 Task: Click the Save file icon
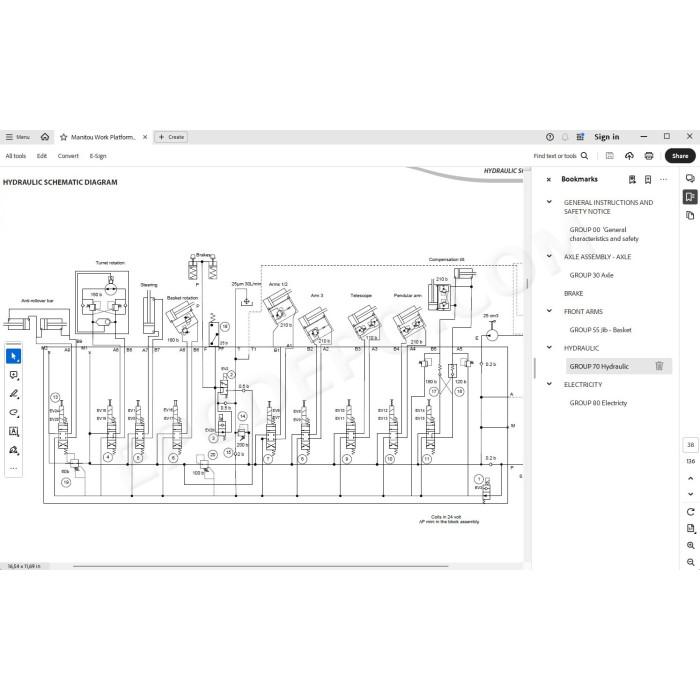609,156
